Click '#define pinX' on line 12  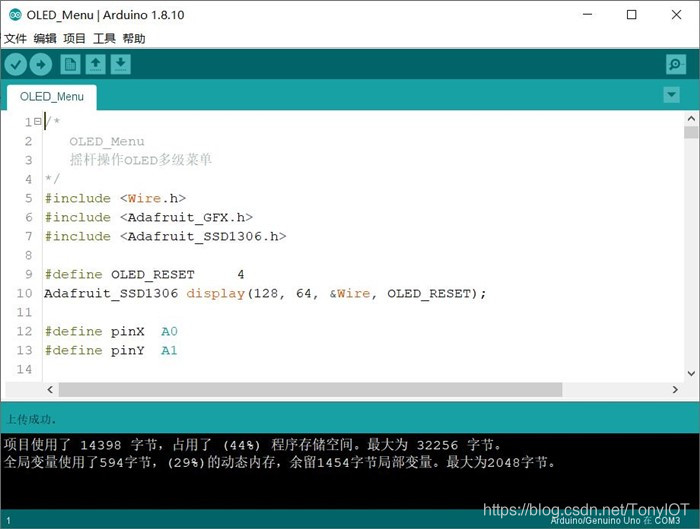click(x=94, y=331)
